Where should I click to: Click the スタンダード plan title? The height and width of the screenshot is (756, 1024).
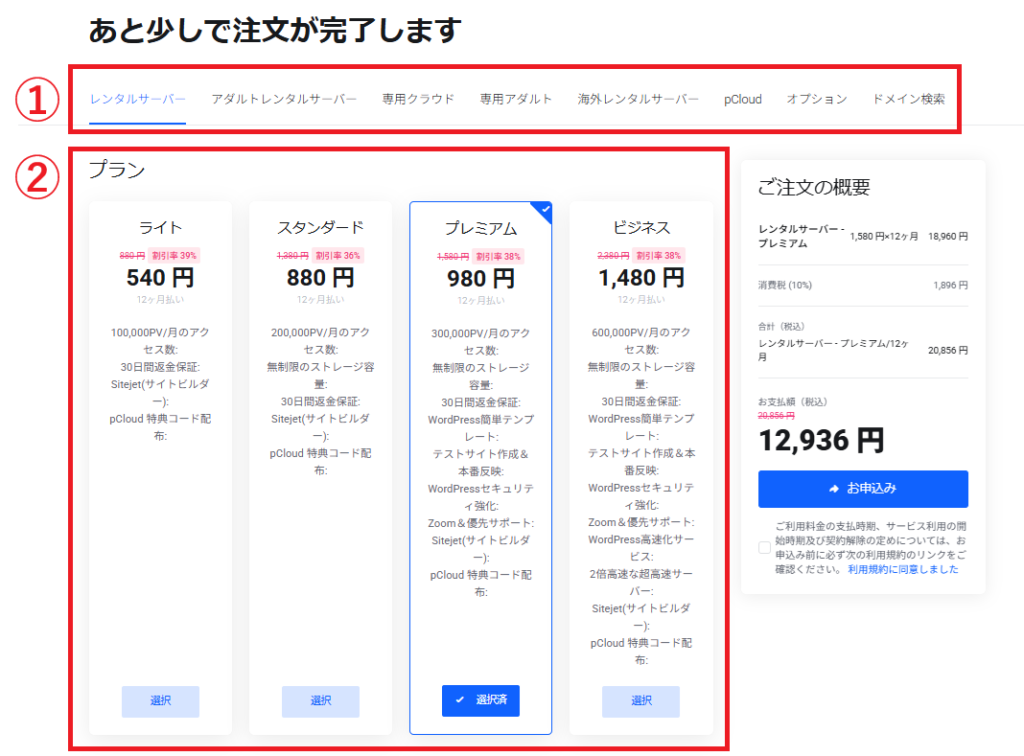click(x=320, y=227)
